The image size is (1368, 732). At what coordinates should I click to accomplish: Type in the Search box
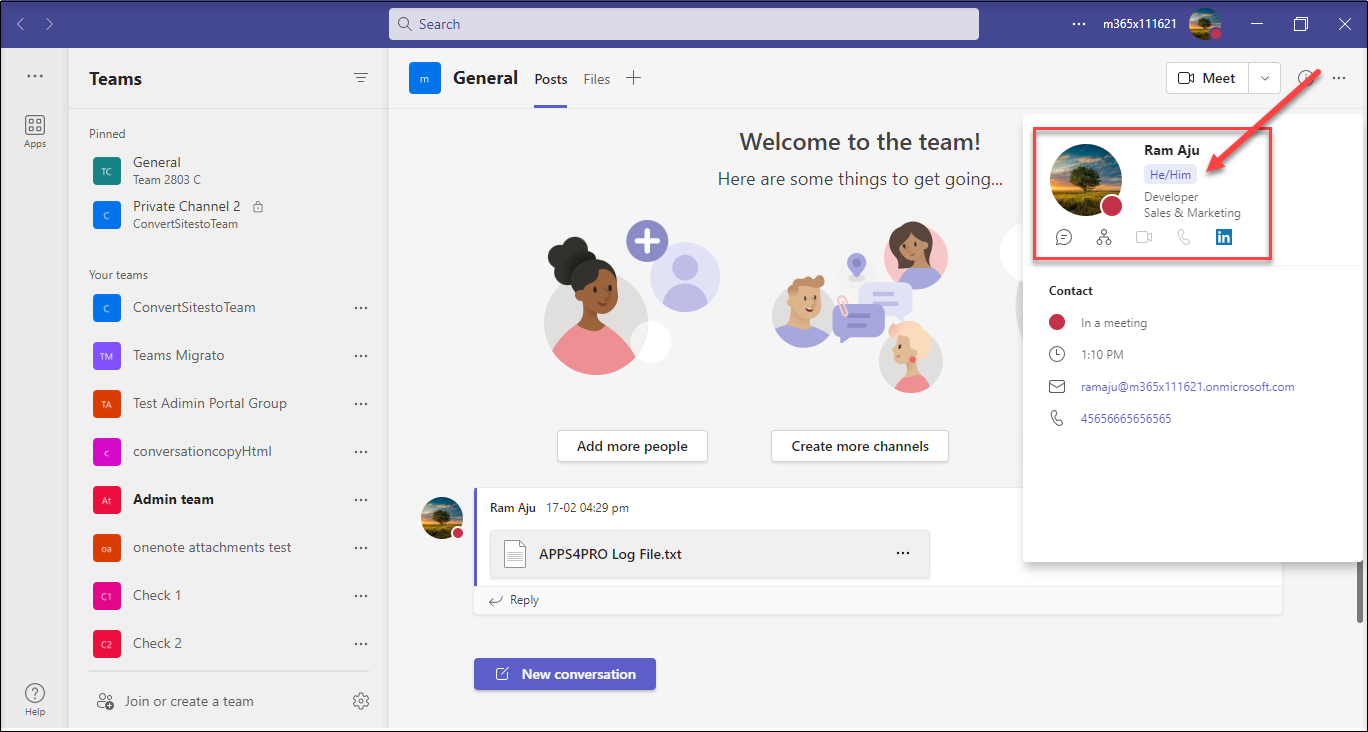click(x=684, y=24)
